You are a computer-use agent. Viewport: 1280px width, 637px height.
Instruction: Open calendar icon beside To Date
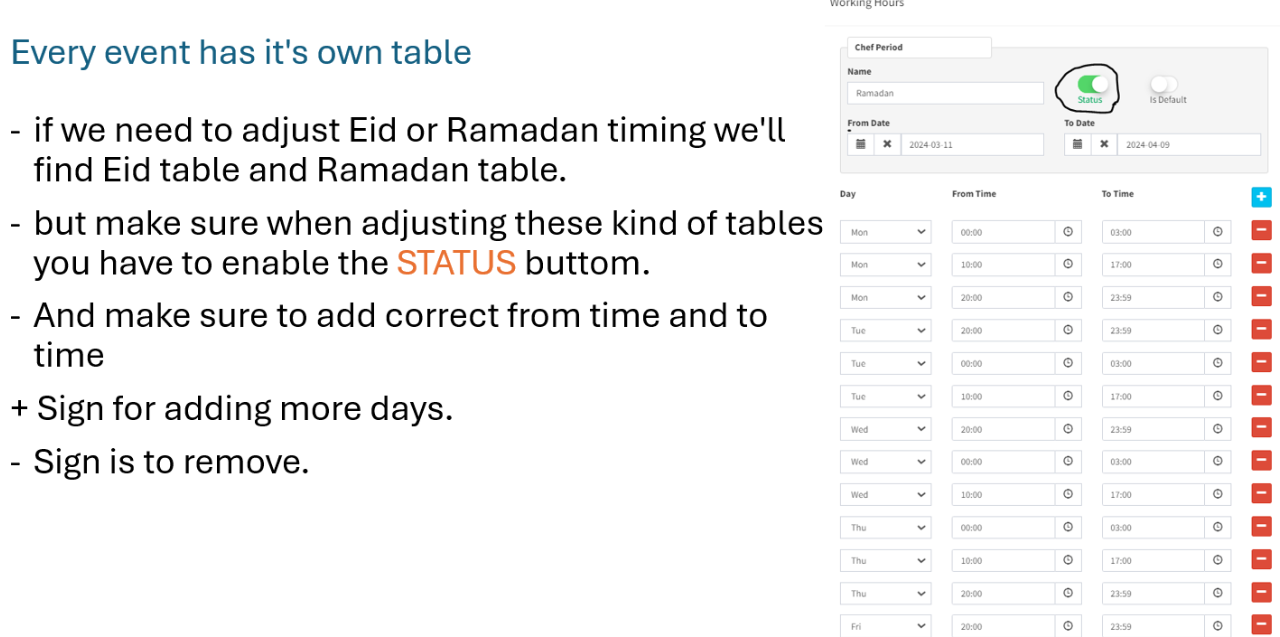1077,144
